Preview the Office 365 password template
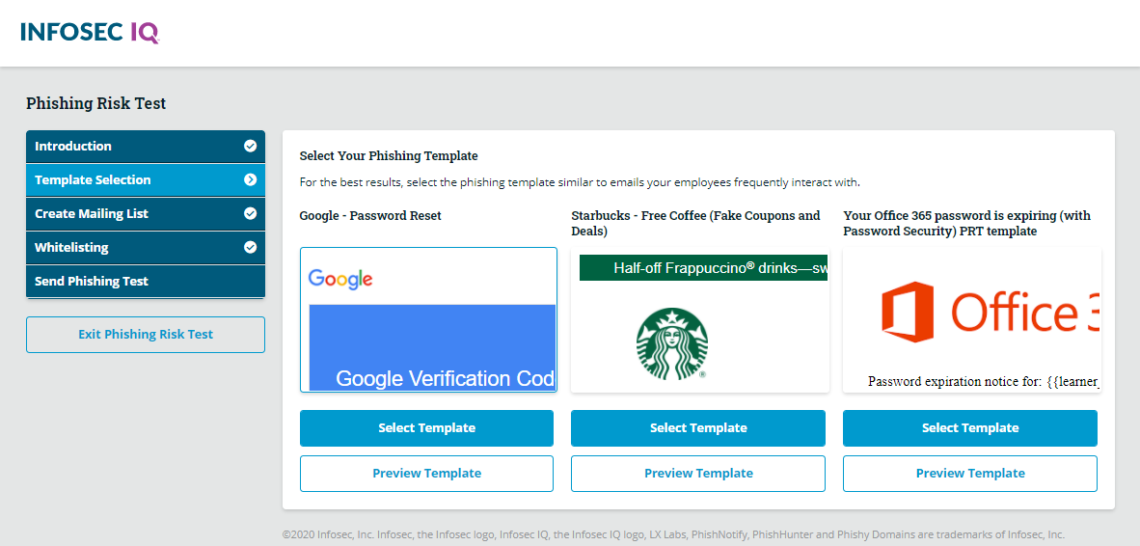The width and height of the screenshot is (1140, 546). (969, 474)
